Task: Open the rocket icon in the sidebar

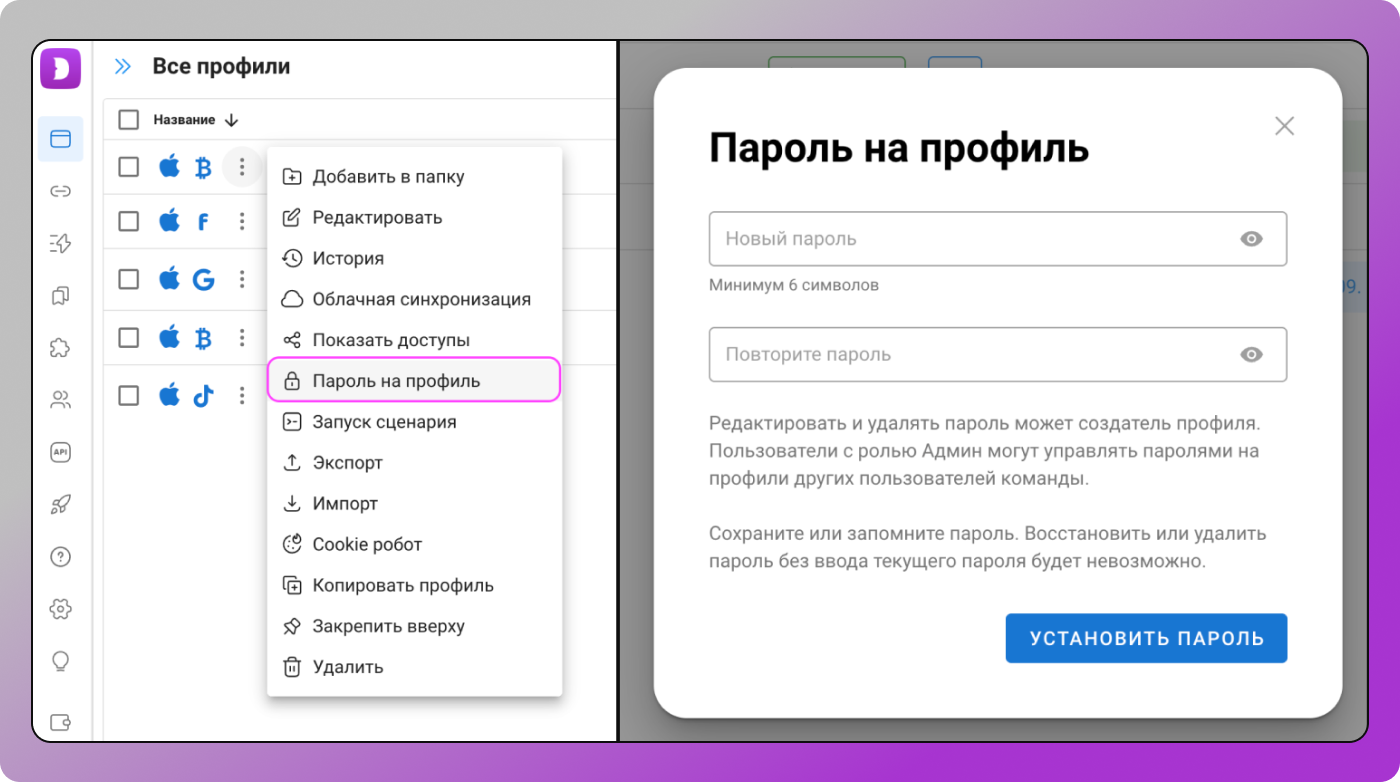Action: click(60, 505)
